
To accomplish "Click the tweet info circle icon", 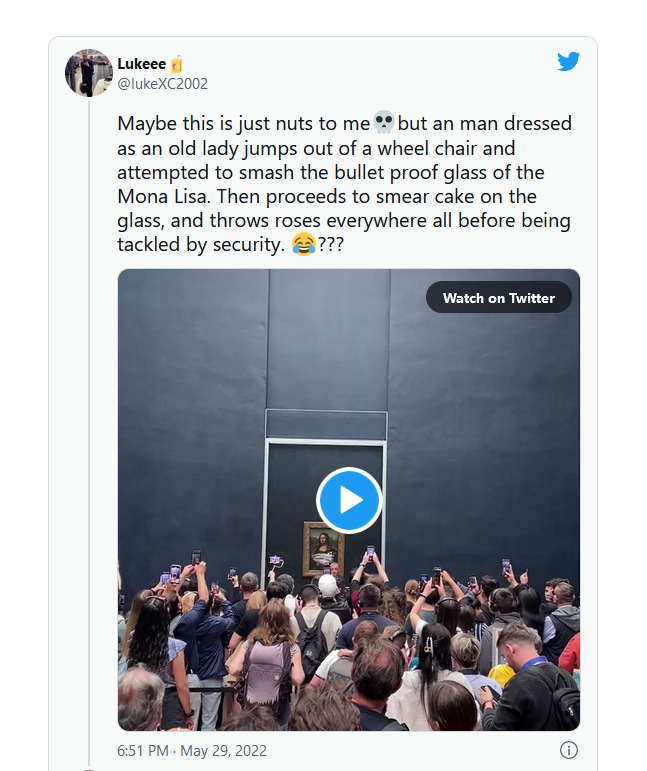I will (x=568, y=750).
